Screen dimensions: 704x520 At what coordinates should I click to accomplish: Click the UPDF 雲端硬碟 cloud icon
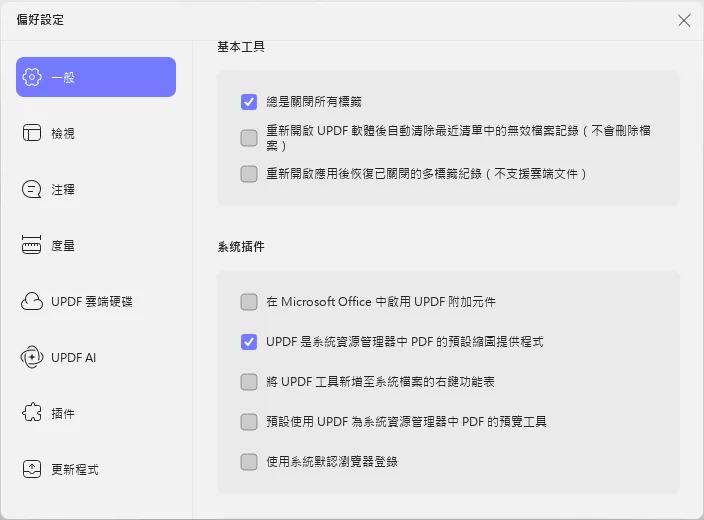click(x=32, y=301)
